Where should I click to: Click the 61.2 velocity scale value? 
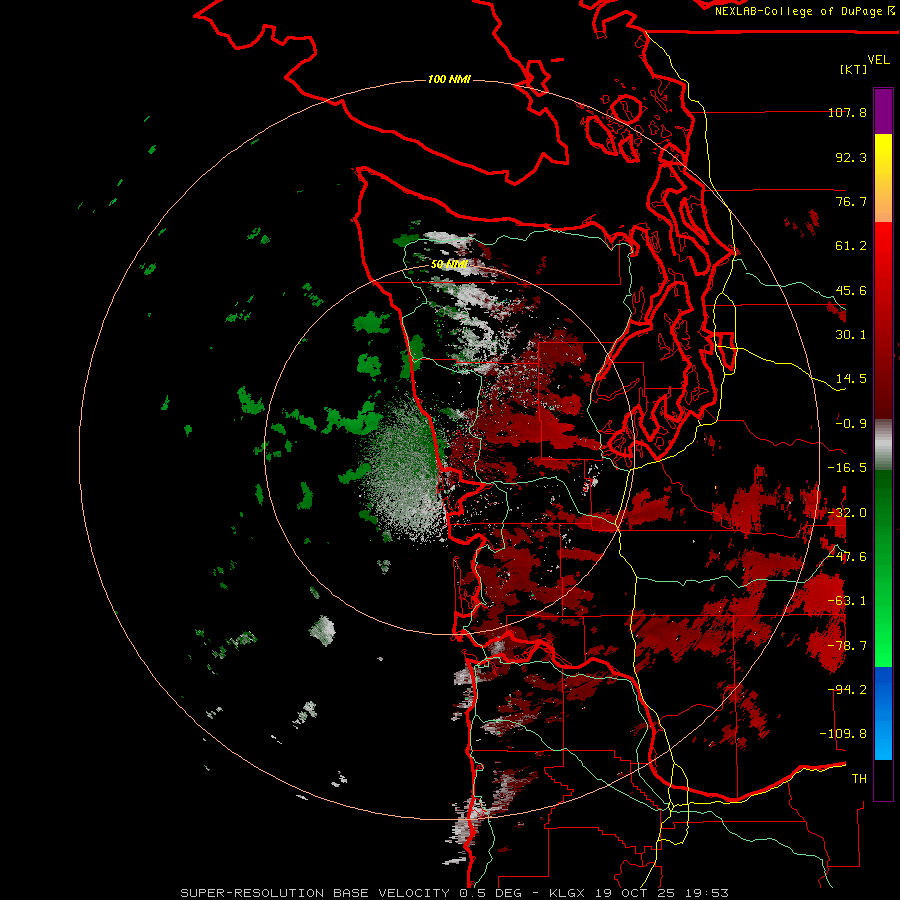click(851, 246)
